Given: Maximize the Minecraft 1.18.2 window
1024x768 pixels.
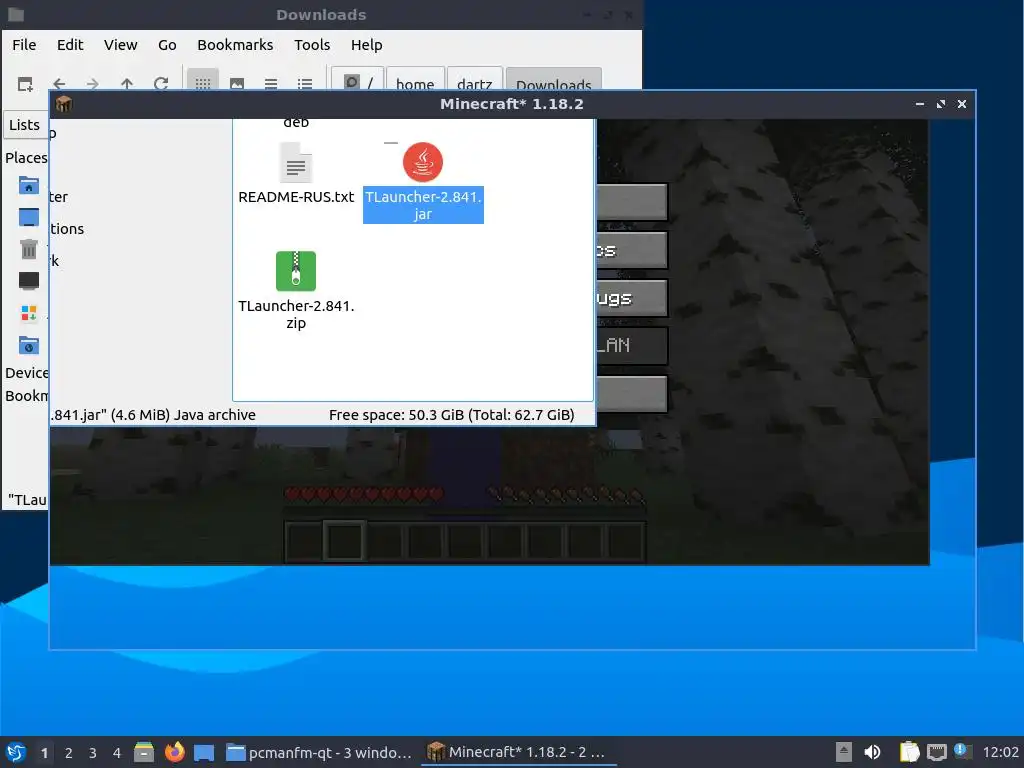Looking at the screenshot, I should click(x=940, y=104).
